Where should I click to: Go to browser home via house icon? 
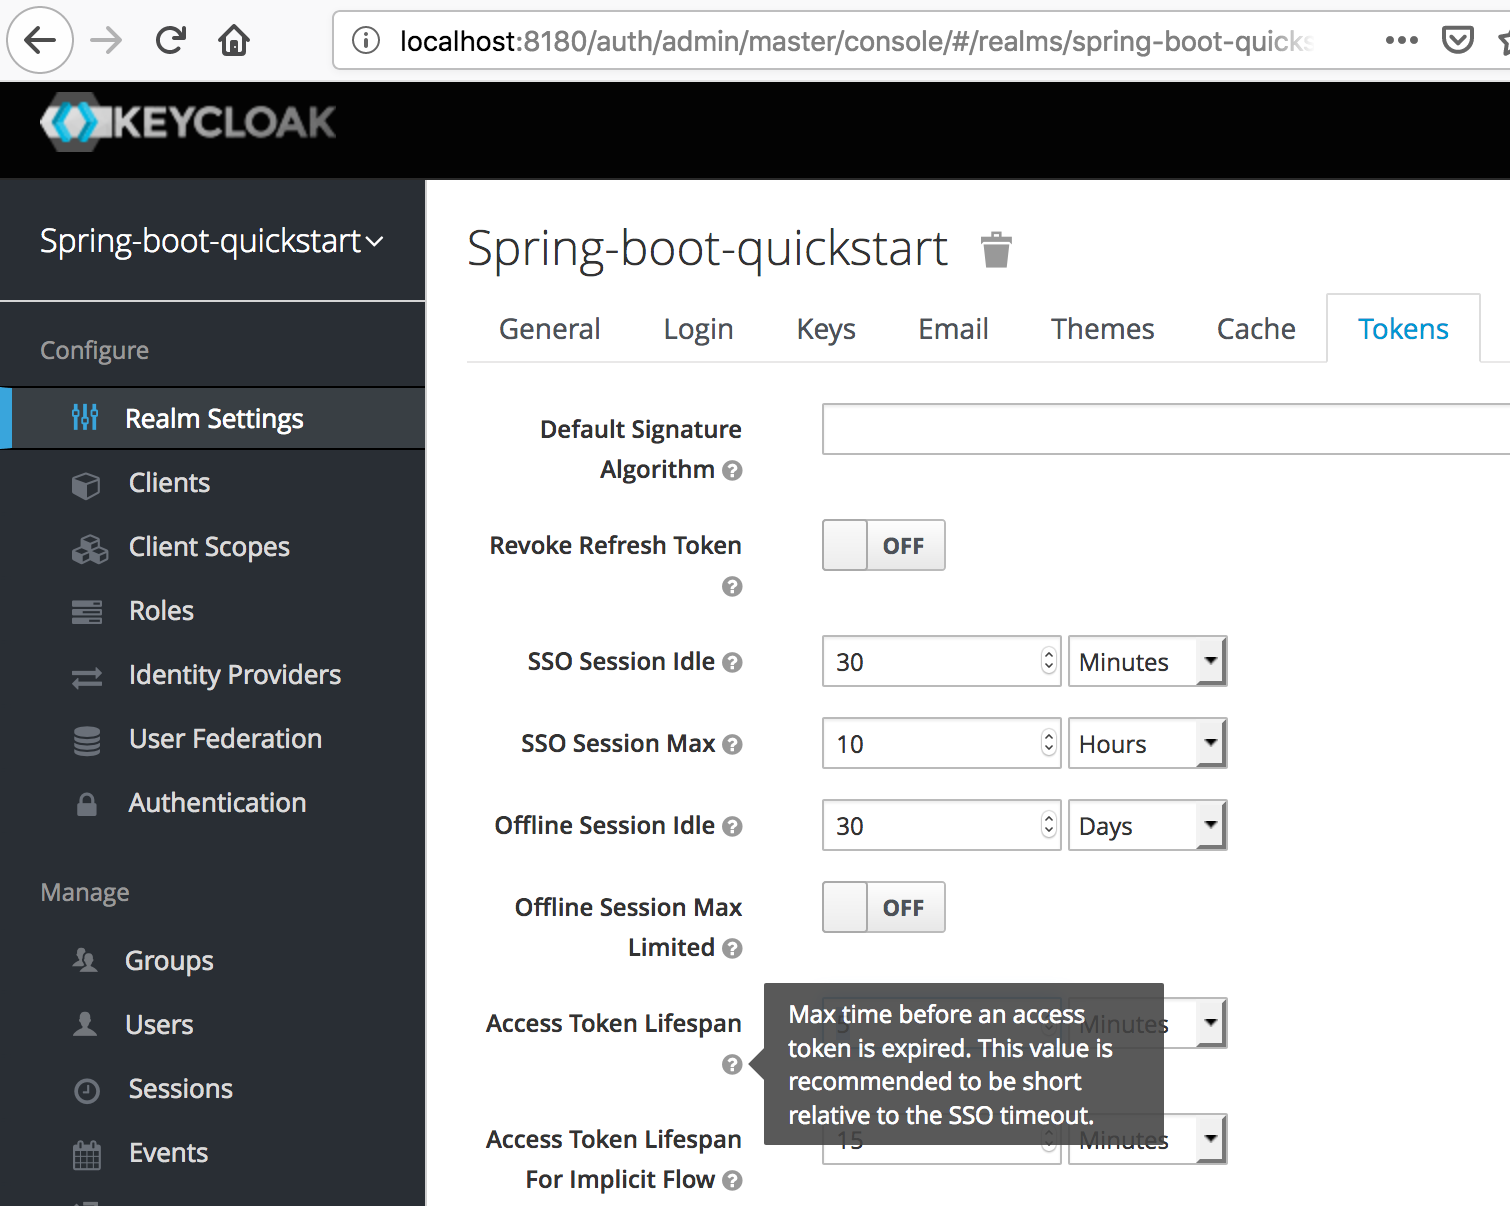[234, 40]
